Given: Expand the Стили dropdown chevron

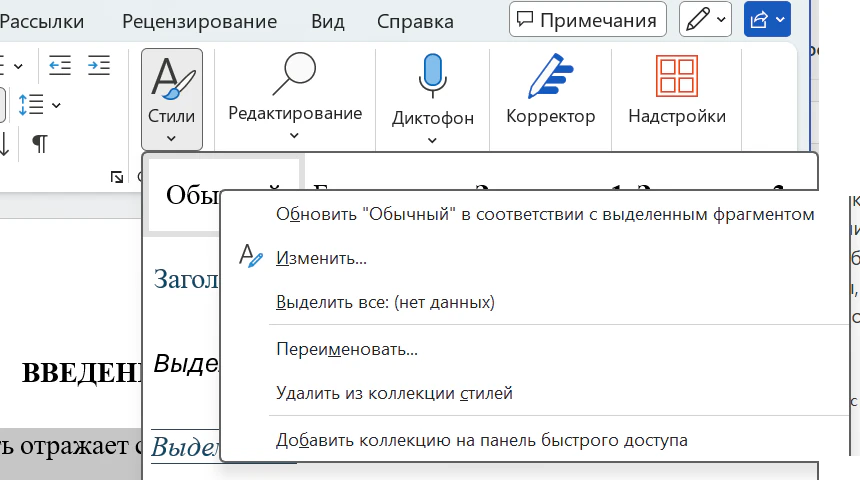Looking at the screenshot, I should tap(171, 138).
